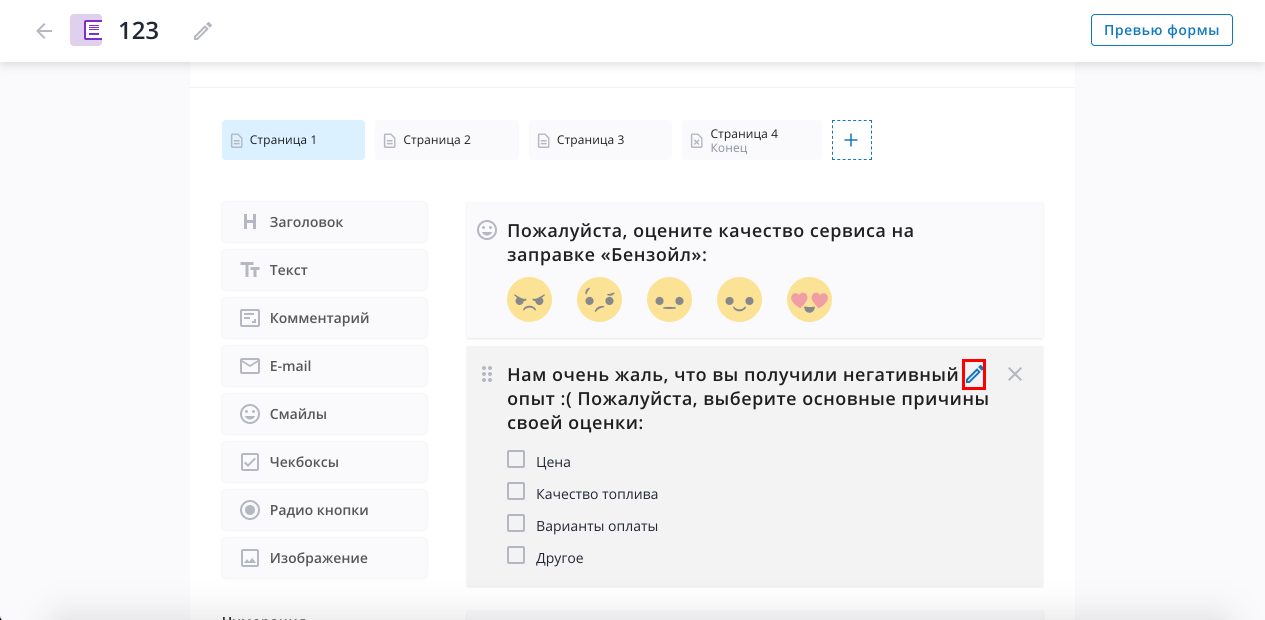Add an E-mail field element
The height and width of the screenshot is (620, 1265).
(324, 366)
